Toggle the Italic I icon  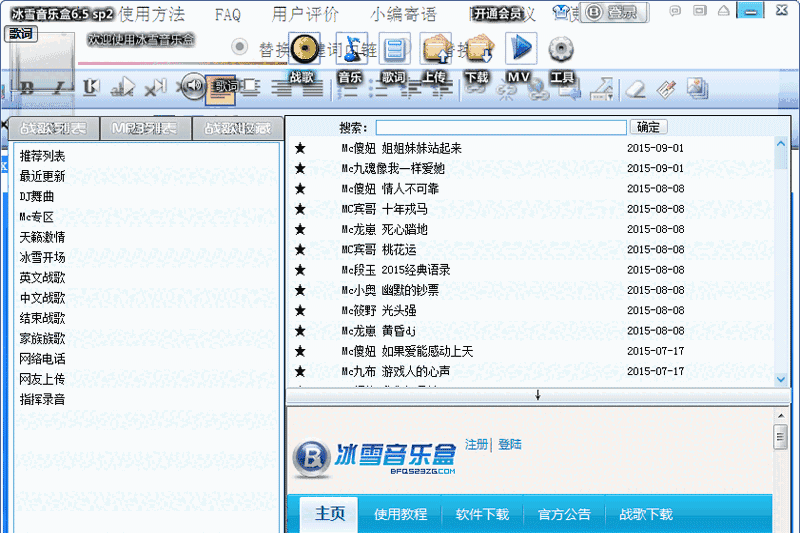tap(59, 88)
